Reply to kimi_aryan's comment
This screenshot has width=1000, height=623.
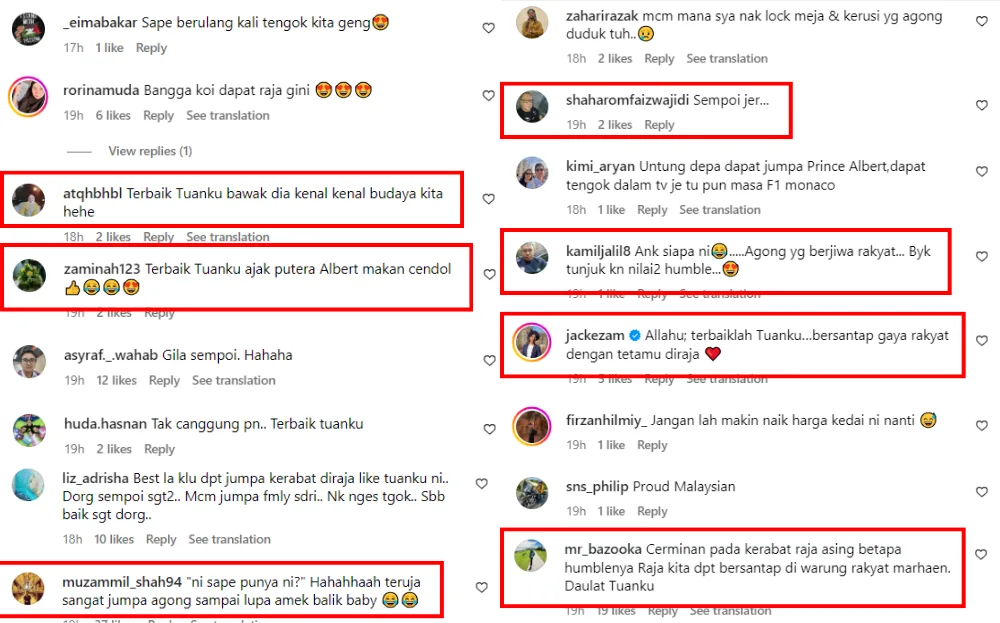[652, 210]
